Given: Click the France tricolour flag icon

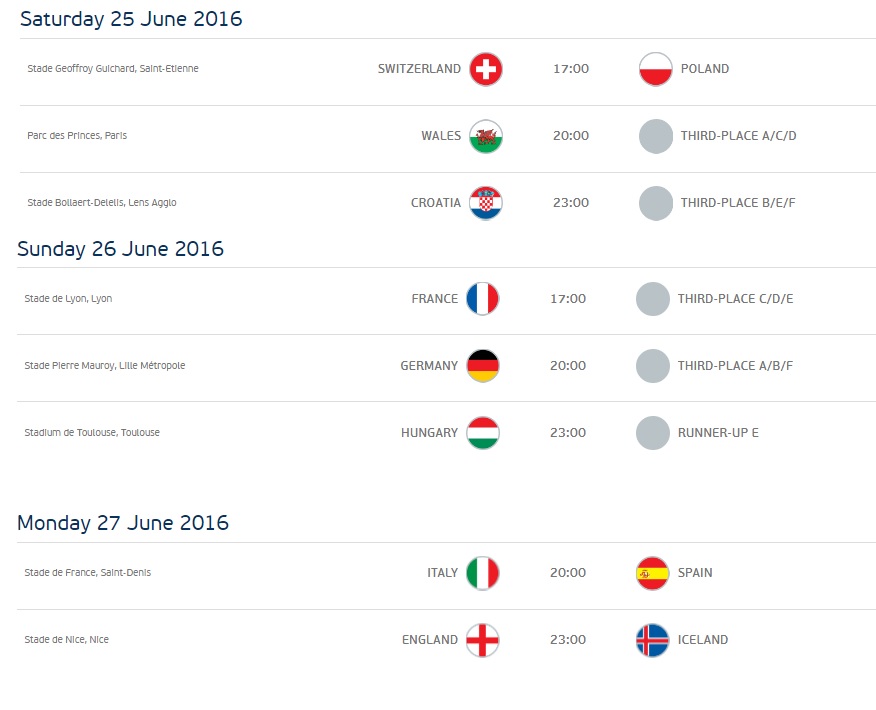Looking at the screenshot, I should (x=483, y=299).
